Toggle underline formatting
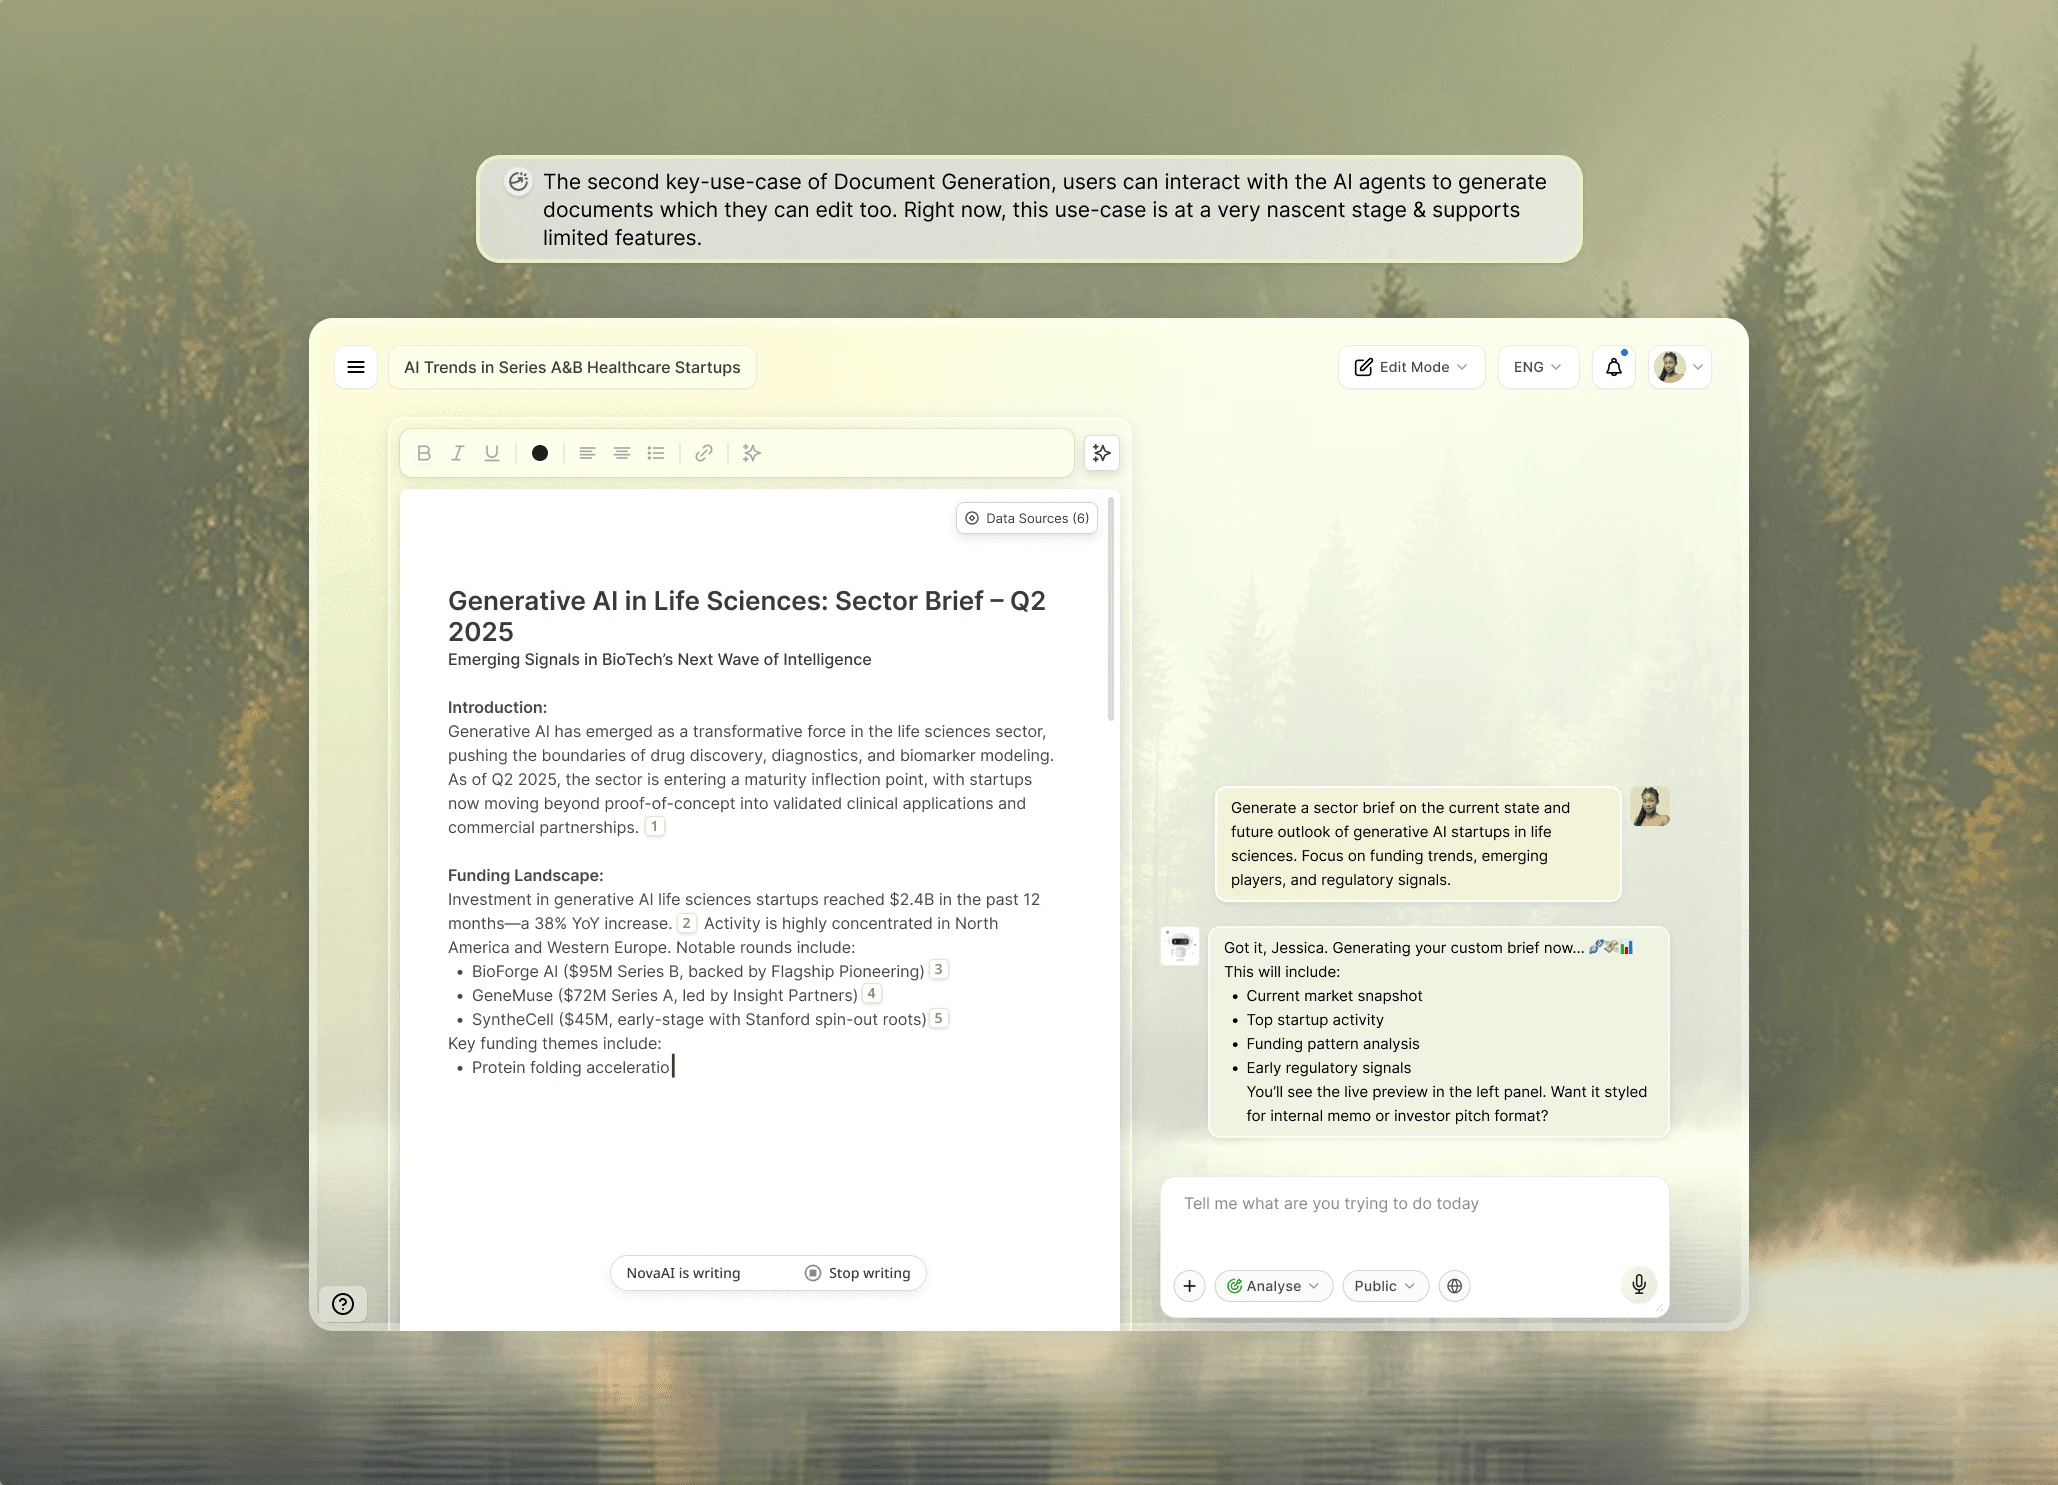 tap(492, 453)
